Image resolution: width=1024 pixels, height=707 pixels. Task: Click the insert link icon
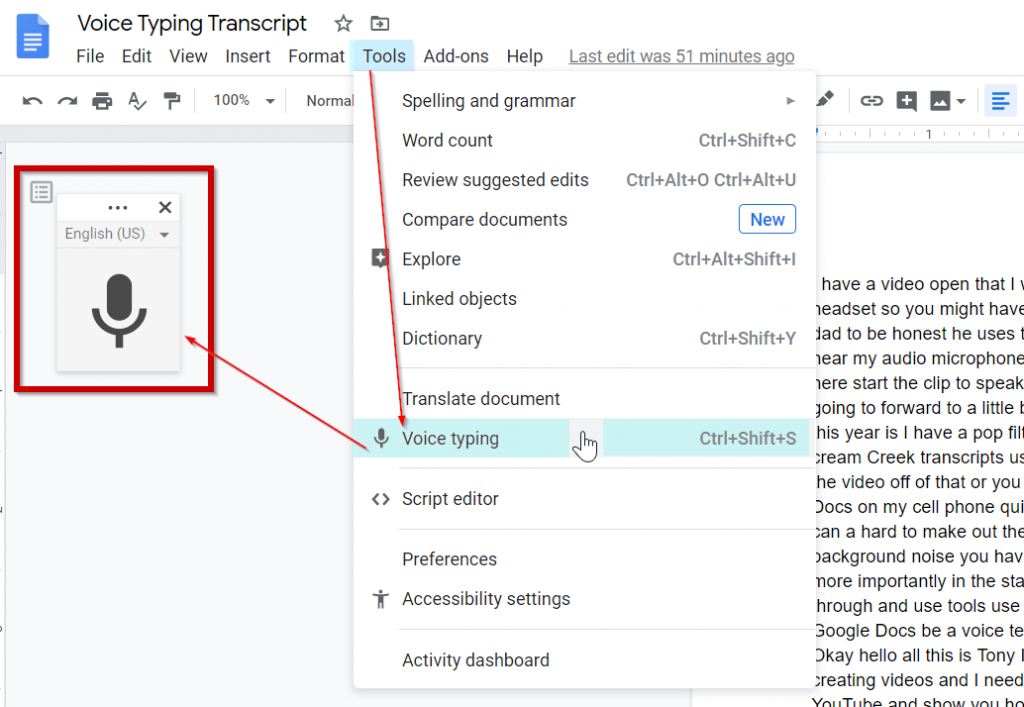tap(872, 101)
